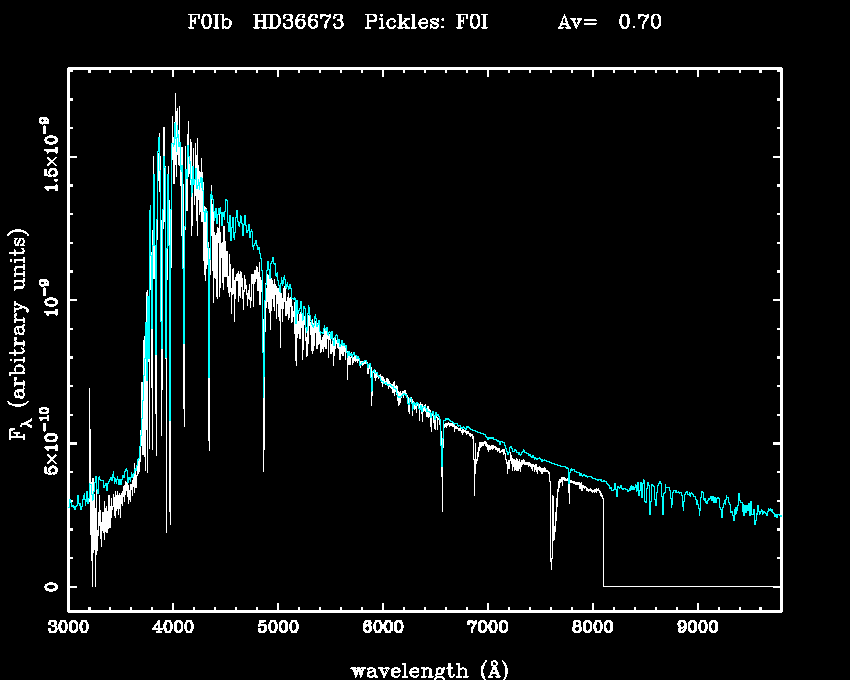This screenshot has height=680, width=850.
Task: Click the white flat zero line past 8100 Å
Action: [690, 586]
